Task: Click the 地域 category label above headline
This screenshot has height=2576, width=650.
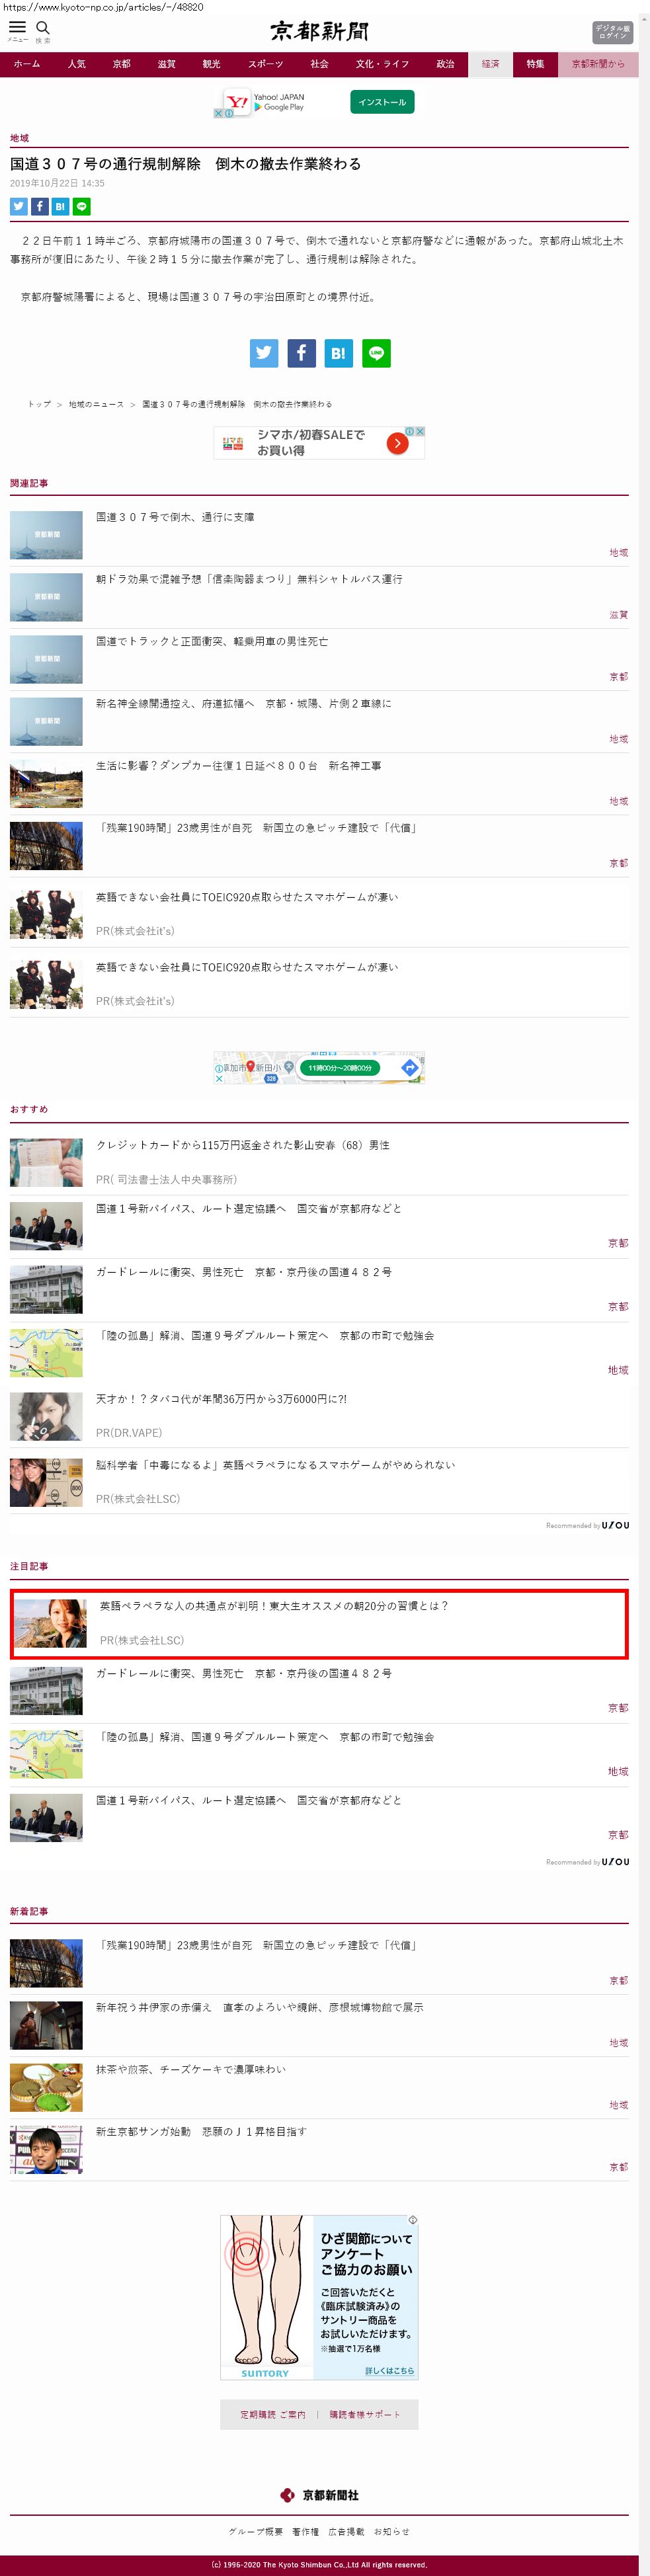Action: (x=19, y=138)
